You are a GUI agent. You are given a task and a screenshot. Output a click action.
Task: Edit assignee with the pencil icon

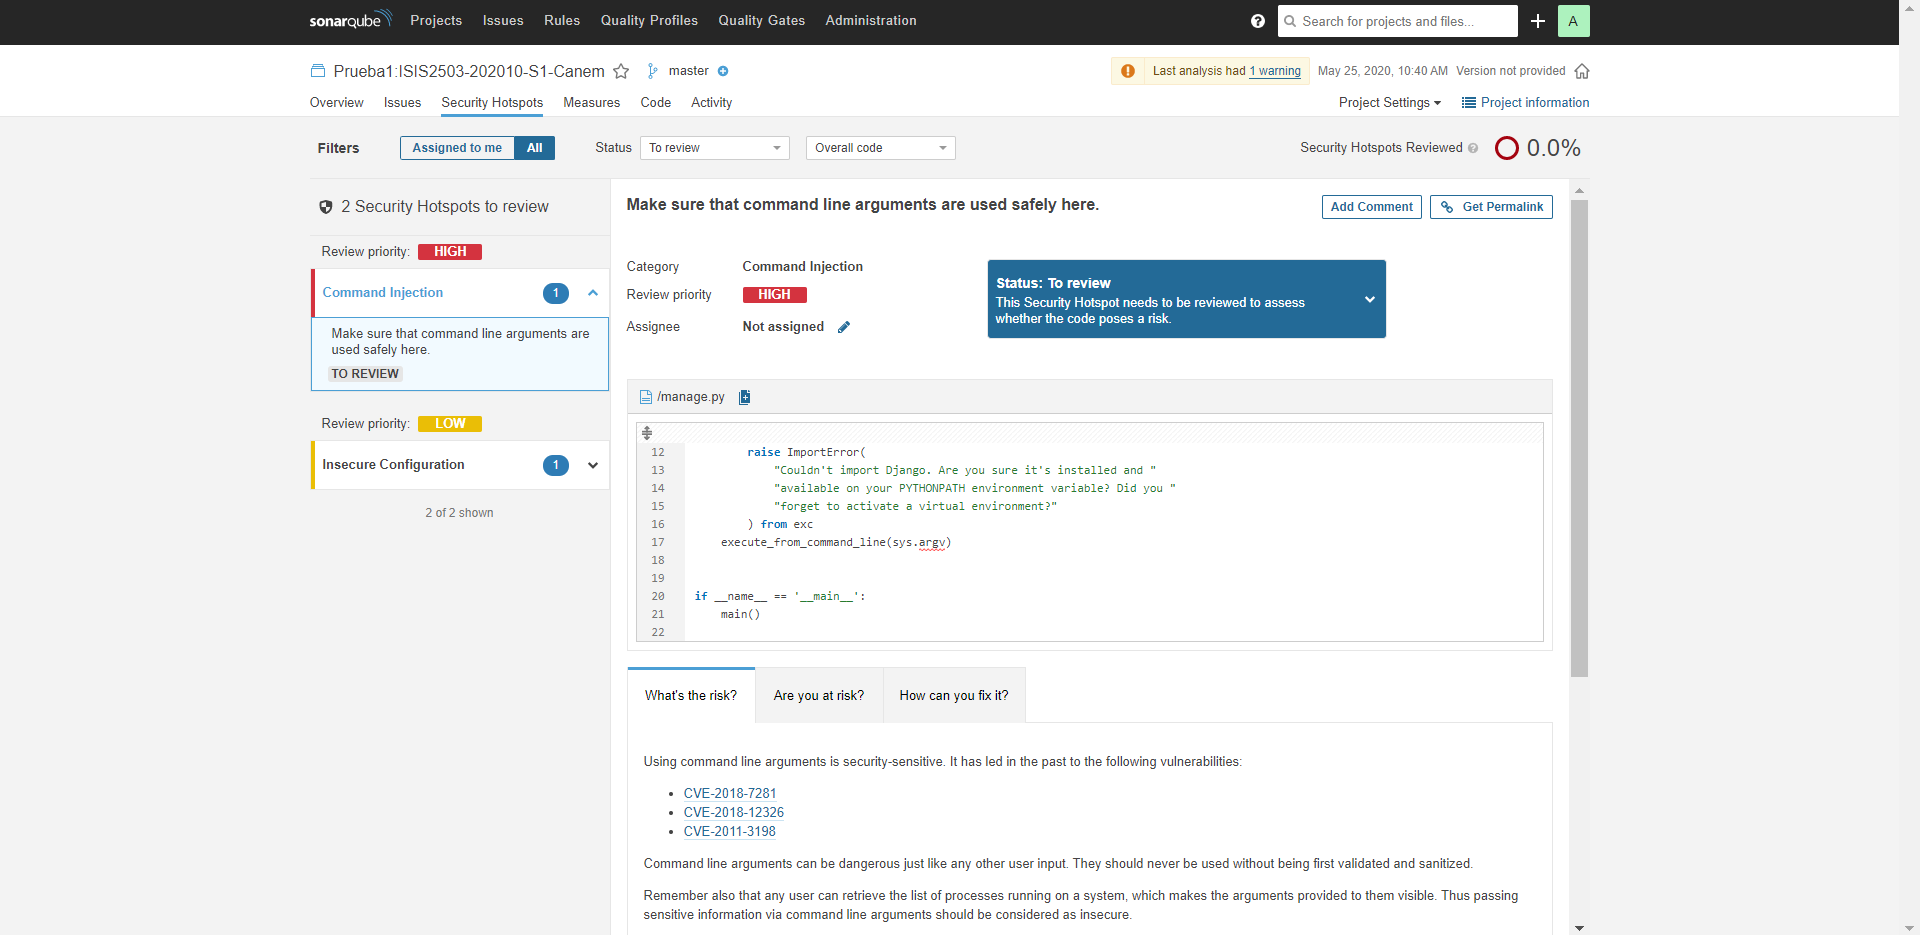844,327
